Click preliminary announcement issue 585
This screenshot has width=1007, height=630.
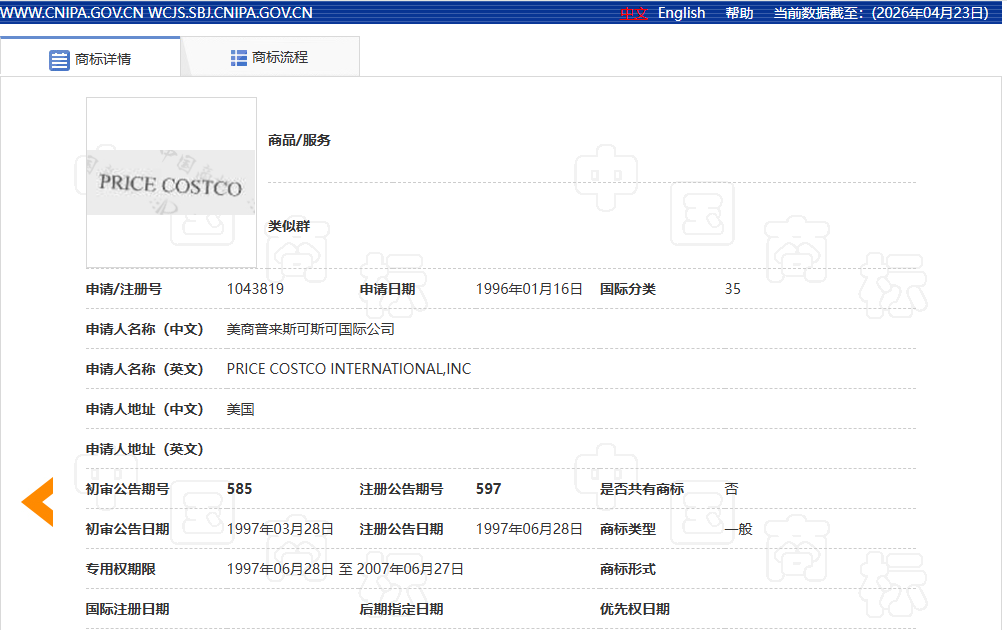(239, 489)
